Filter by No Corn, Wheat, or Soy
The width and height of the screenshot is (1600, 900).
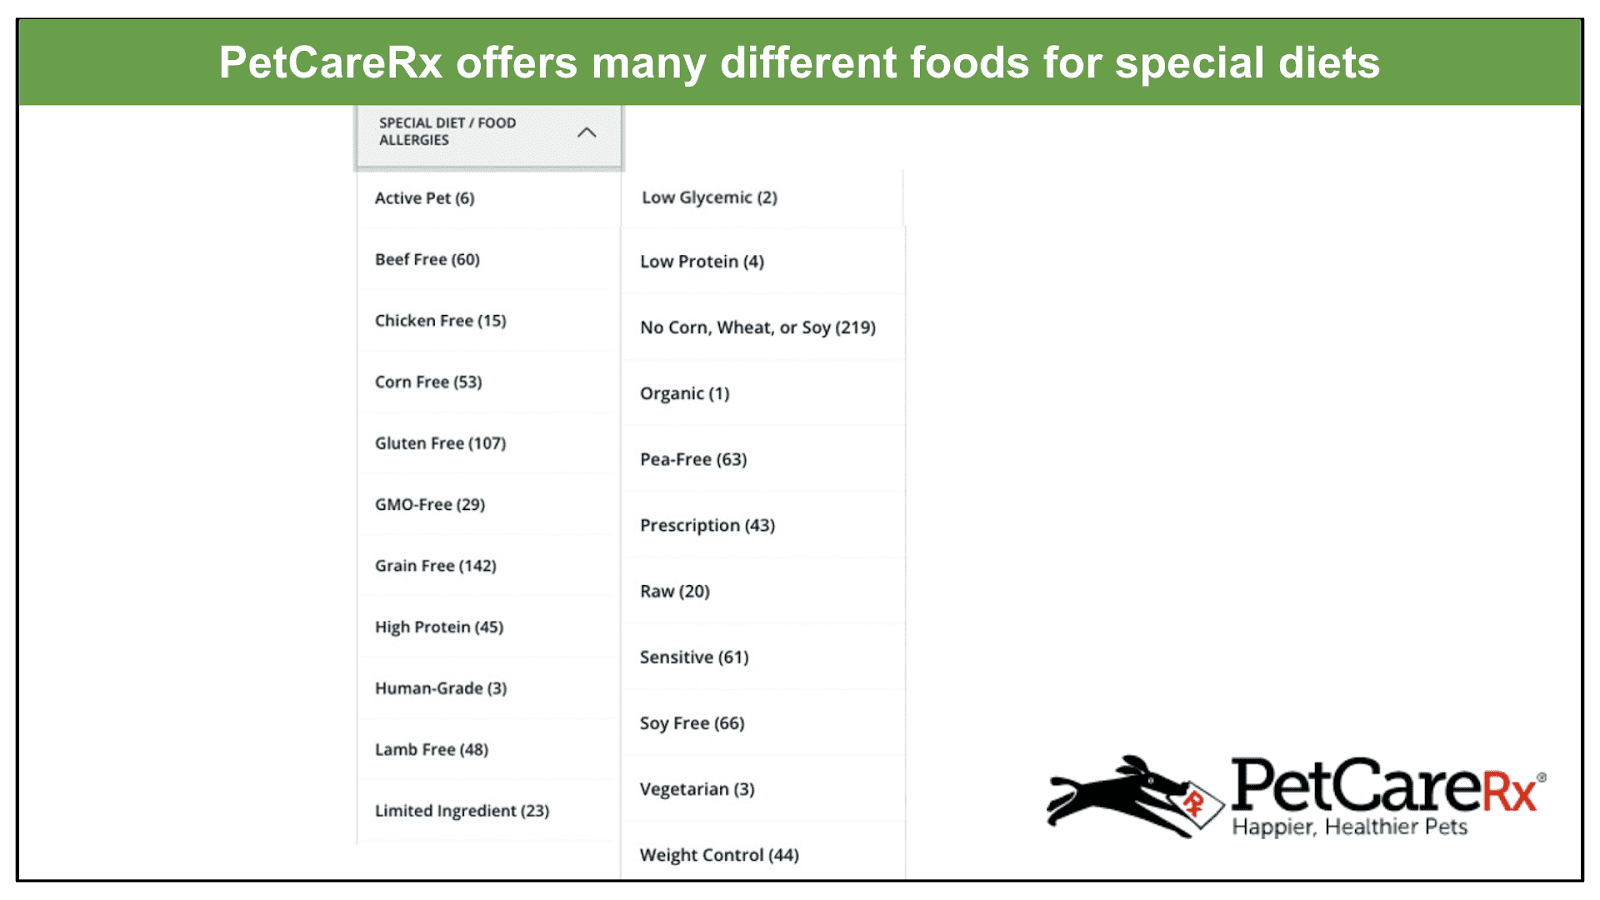click(x=757, y=327)
